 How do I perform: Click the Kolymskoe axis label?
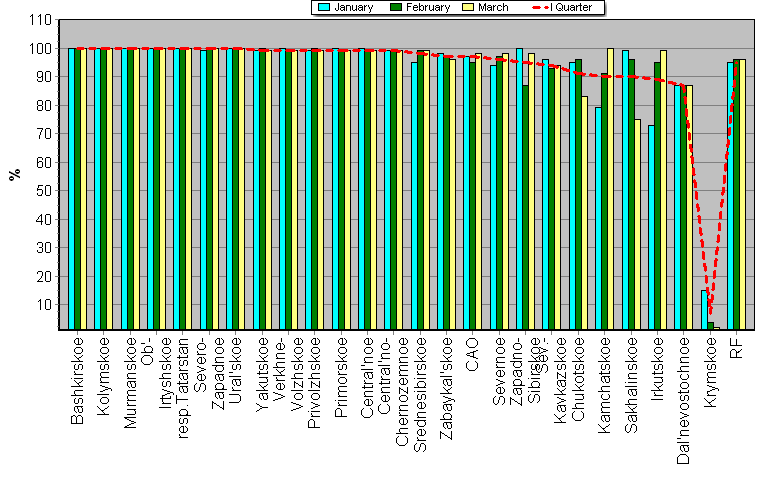[104, 376]
